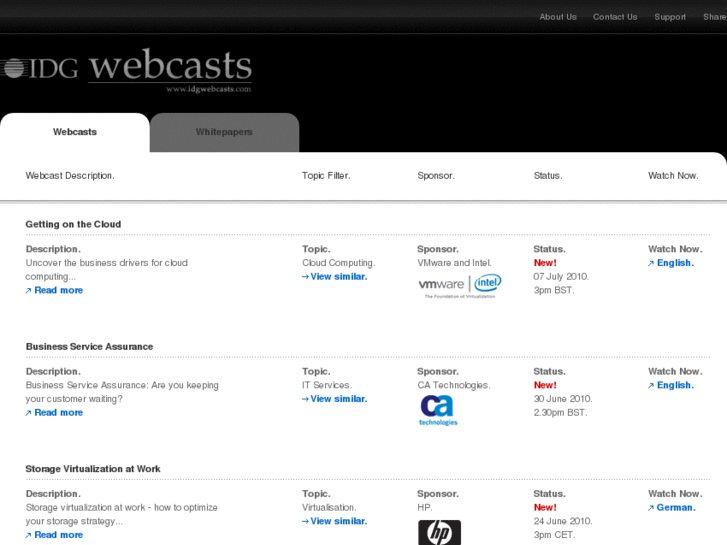This screenshot has height=545, width=727.
Task: Click the Business Service Assurance title
Action: (89, 347)
